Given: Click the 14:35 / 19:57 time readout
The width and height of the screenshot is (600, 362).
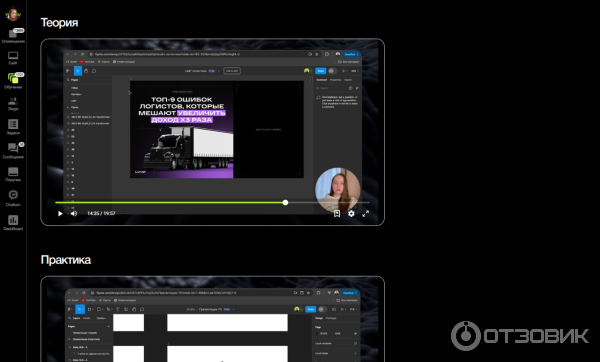Looking at the screenshot, I should (x=101, y=214).
